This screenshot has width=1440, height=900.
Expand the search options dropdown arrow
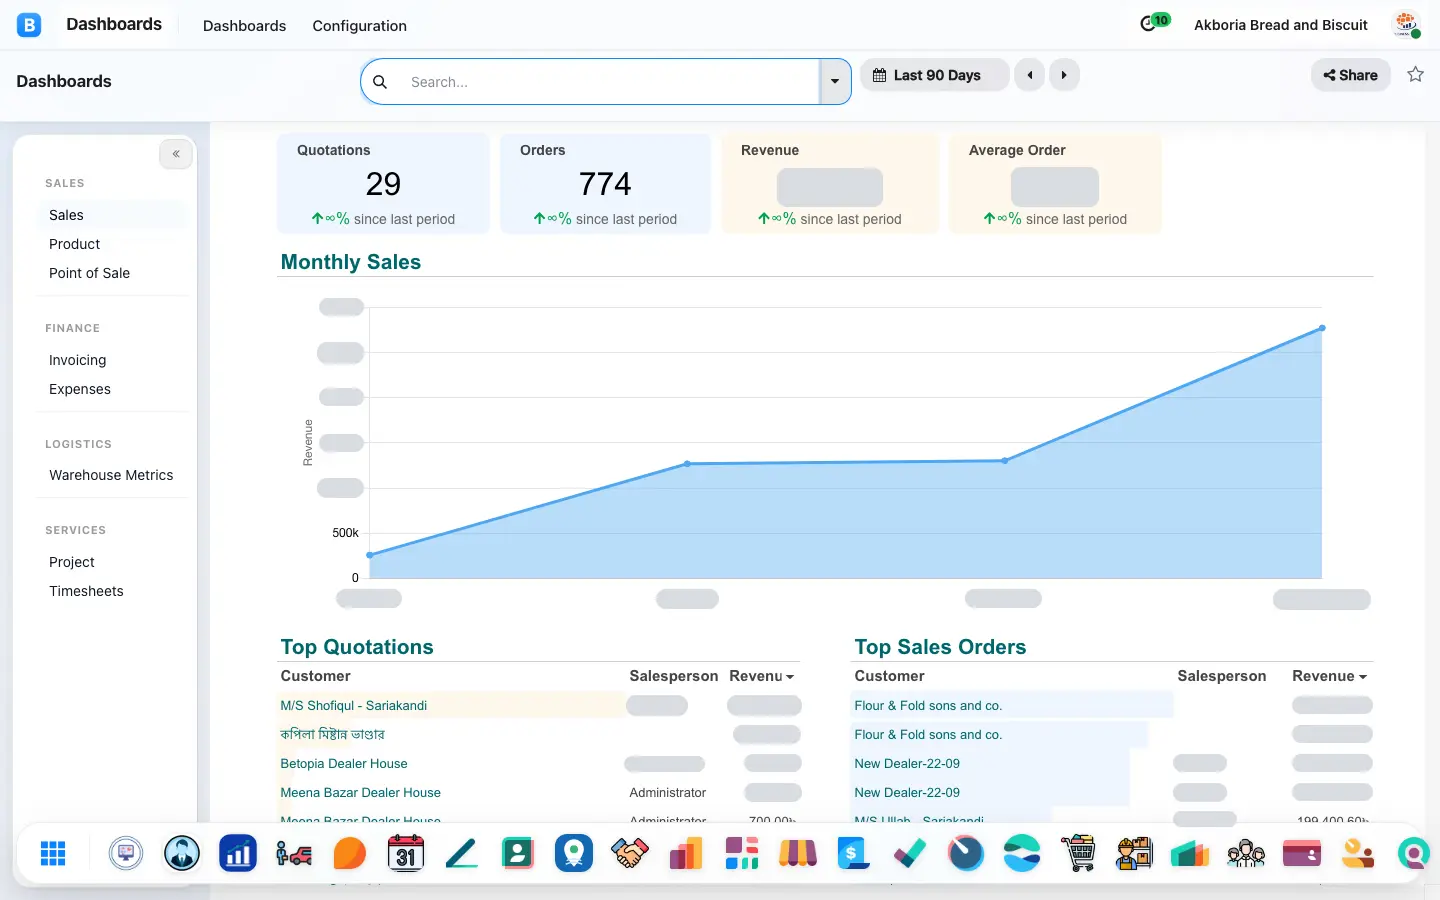(x=835, y=82)
